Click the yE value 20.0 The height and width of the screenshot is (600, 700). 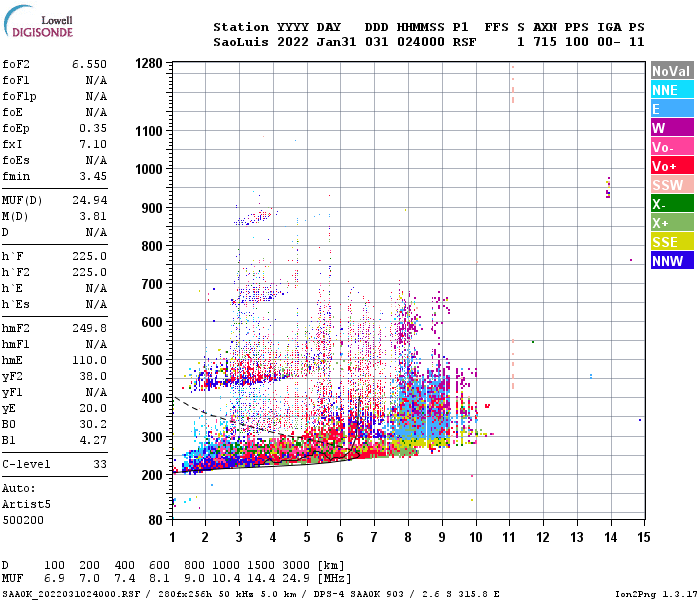tap(93, 408)
